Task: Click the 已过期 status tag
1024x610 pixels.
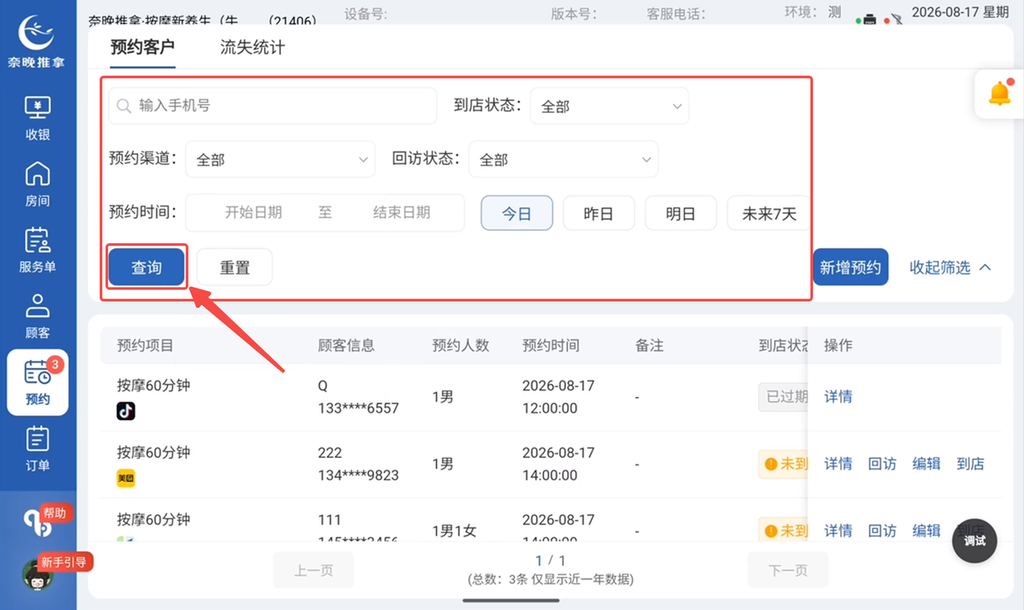Action: [x=783, y=396]
